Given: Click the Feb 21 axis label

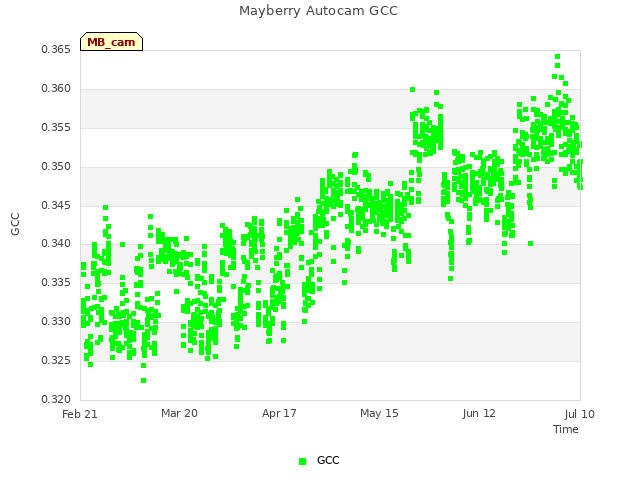Looking at the screenshot, I should pyautogui.click(x=80, y=414).
